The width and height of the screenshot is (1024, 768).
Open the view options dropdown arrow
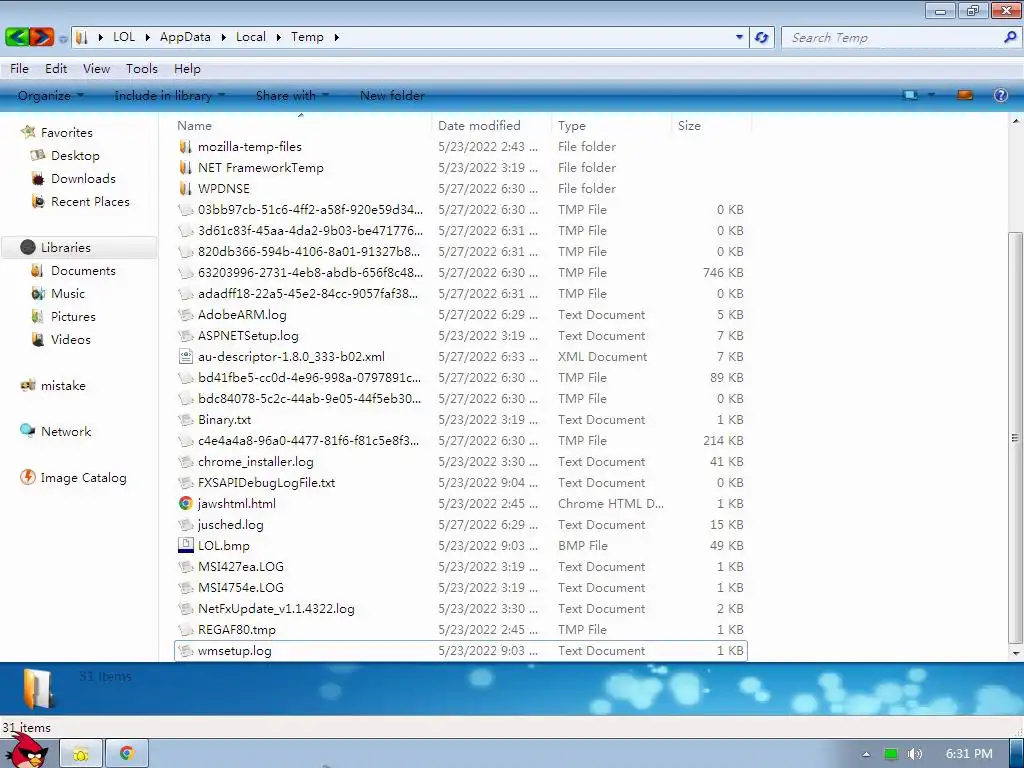click(931, 95)
